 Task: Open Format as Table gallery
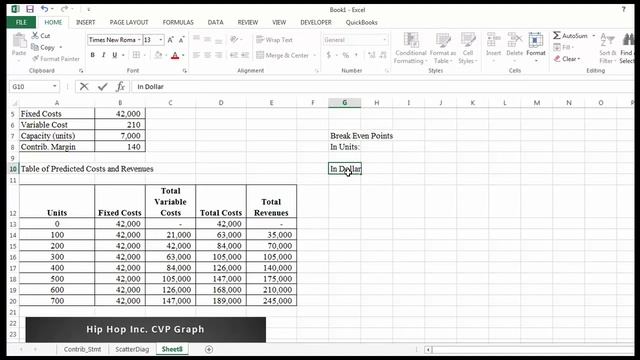(443, 48)
